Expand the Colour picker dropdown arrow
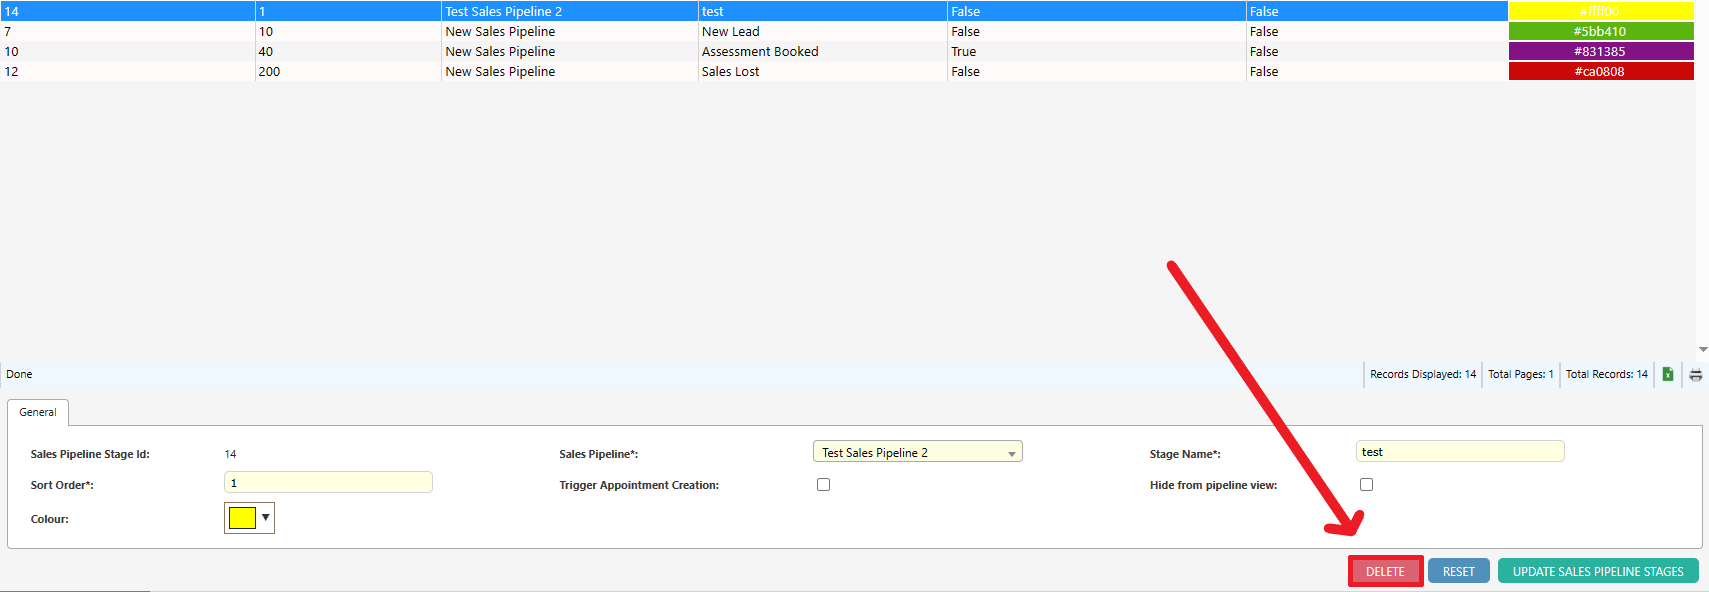The width and height of the screenshot is (1709, 592). [x=265, y=517]
